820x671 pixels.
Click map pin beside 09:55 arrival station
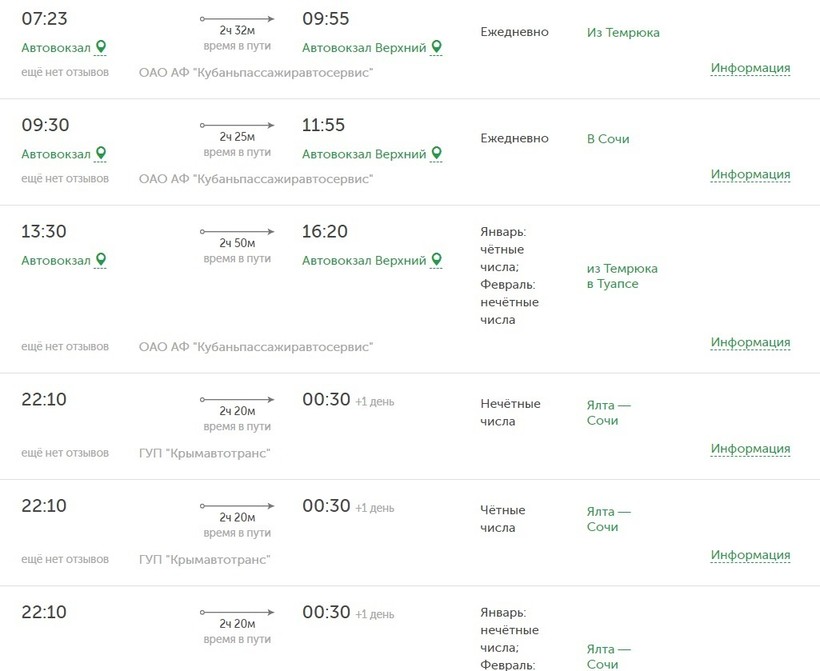tap(437, 47)
